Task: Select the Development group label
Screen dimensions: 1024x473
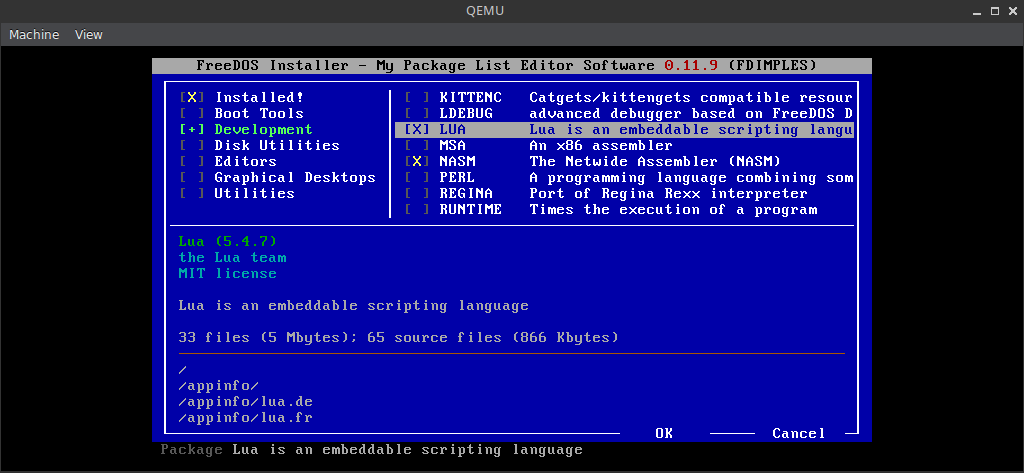Action: pyautogui.click(x=264, y=129)
